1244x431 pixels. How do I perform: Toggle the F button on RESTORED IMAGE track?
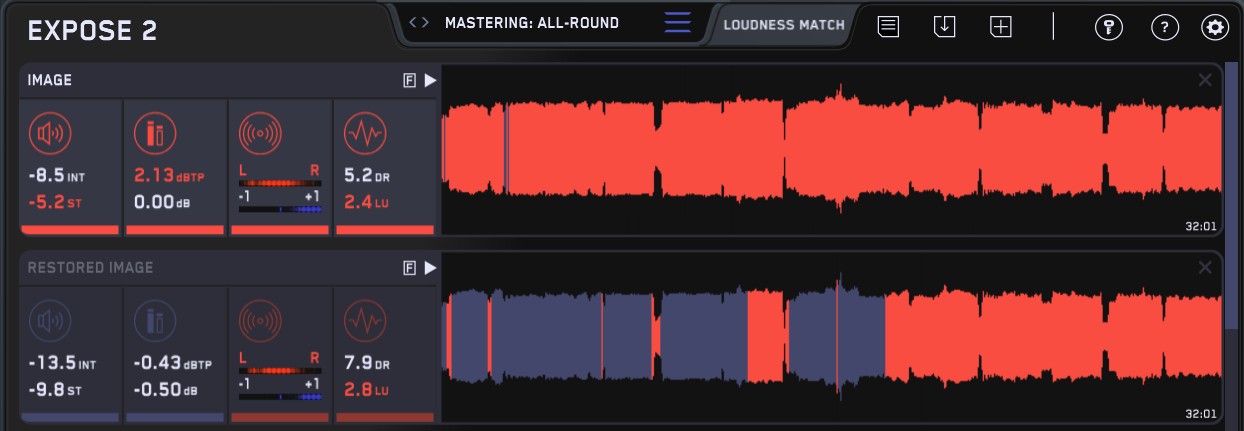tap(409, 268)
